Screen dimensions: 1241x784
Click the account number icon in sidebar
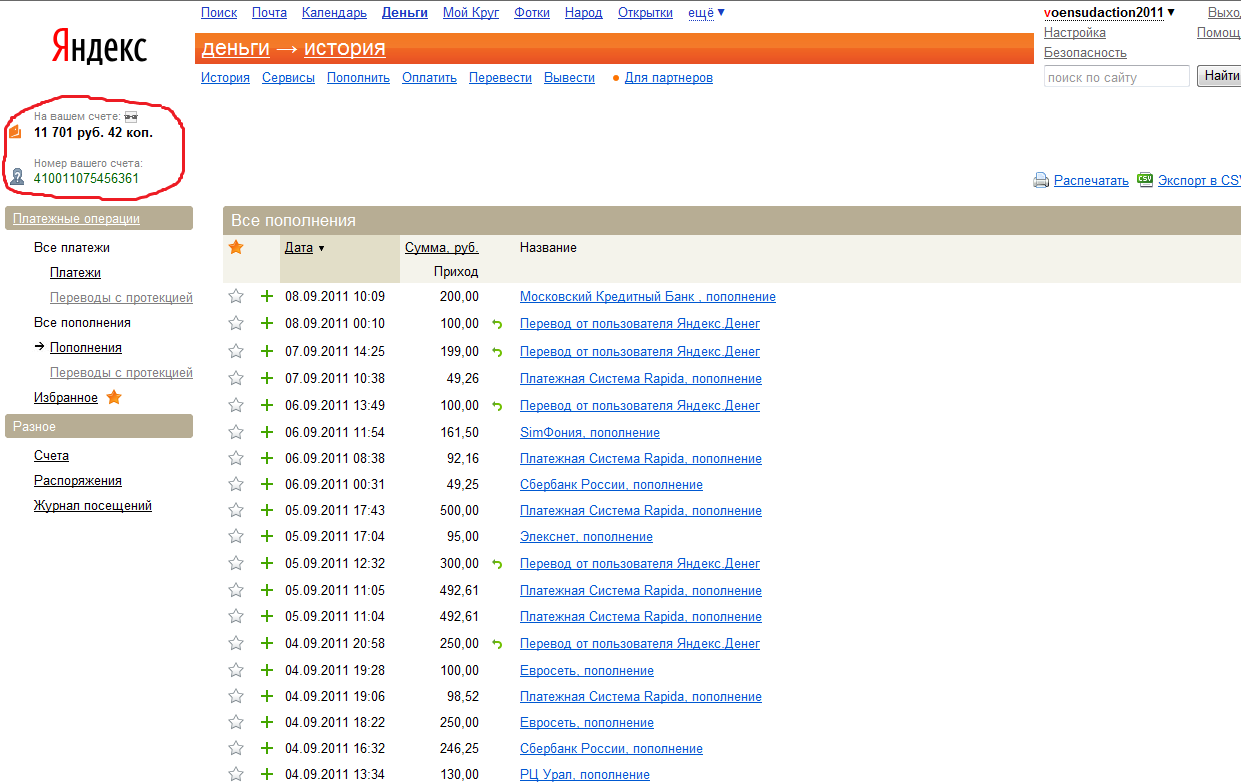(17, 177)
